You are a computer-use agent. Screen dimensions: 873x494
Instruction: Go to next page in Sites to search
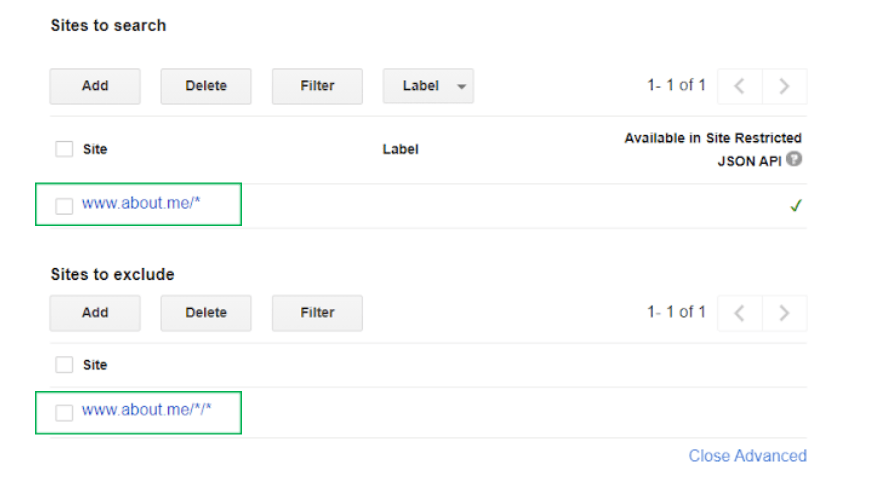tap(784, 86)
